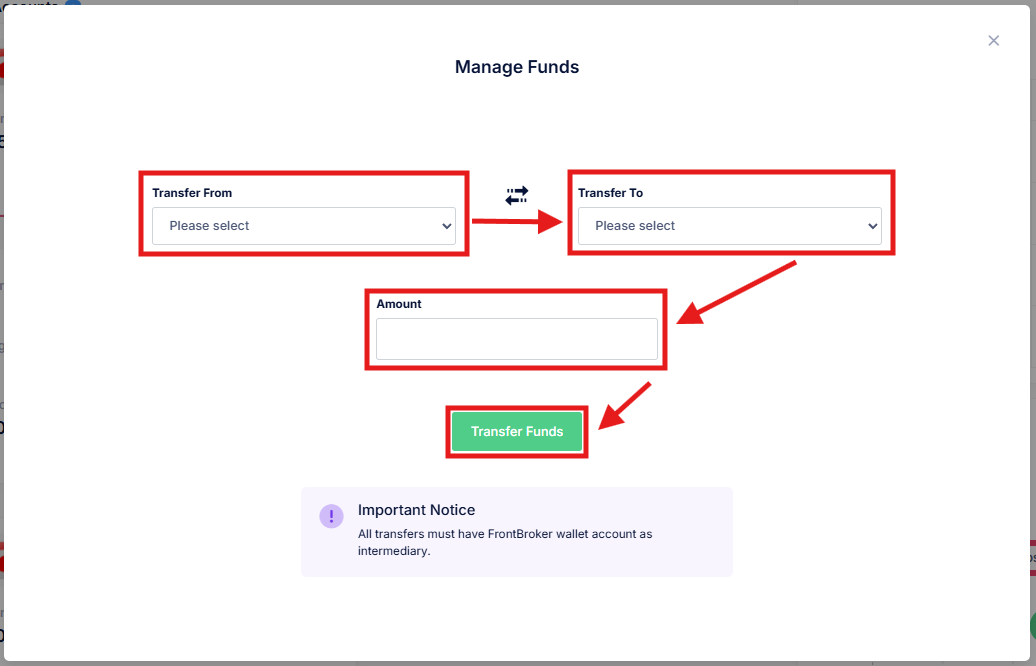Viewport: 1036px width, 666px height.
Task: Open the Transfer From dropdown
Action: point(303,226)
